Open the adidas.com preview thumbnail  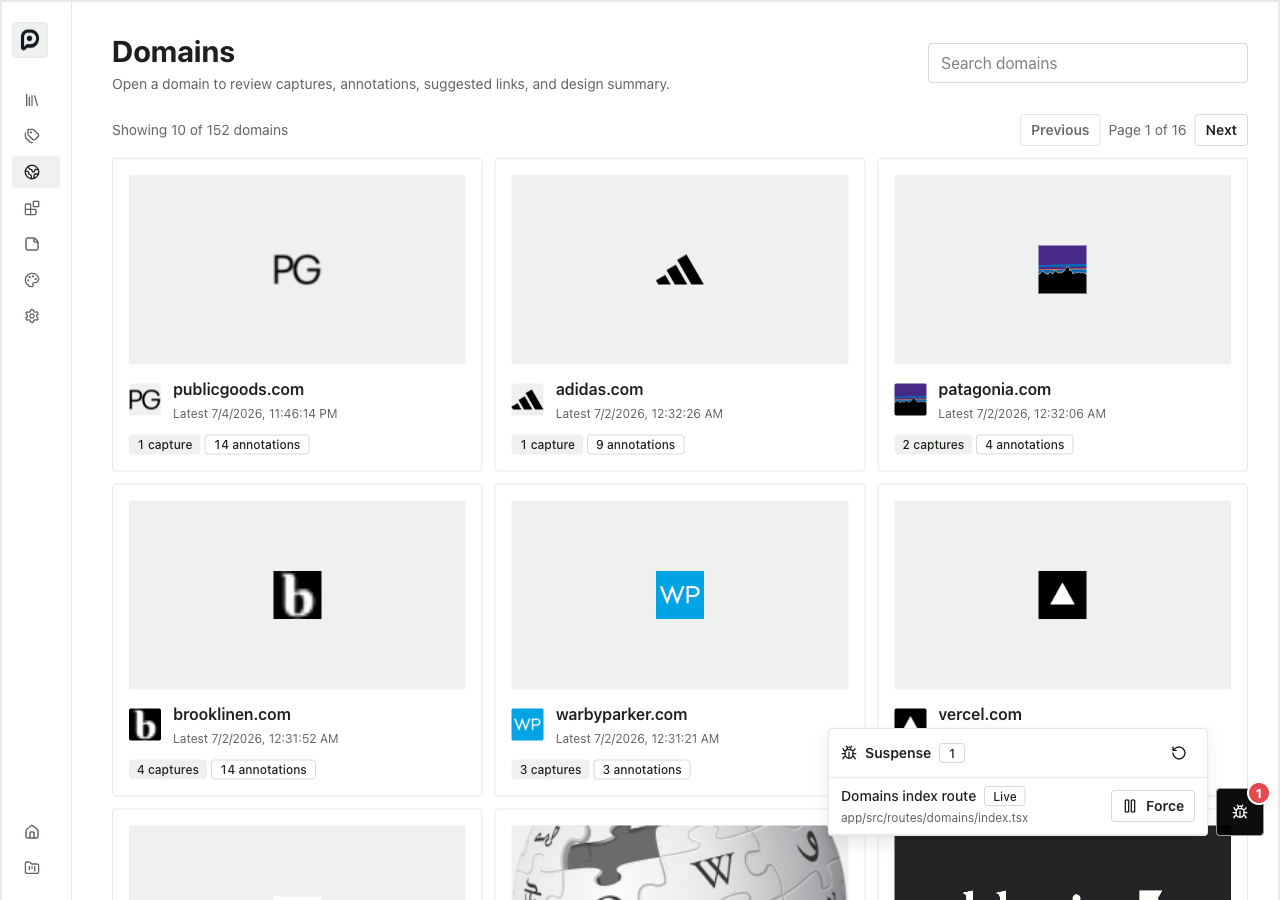pos(680,270)
